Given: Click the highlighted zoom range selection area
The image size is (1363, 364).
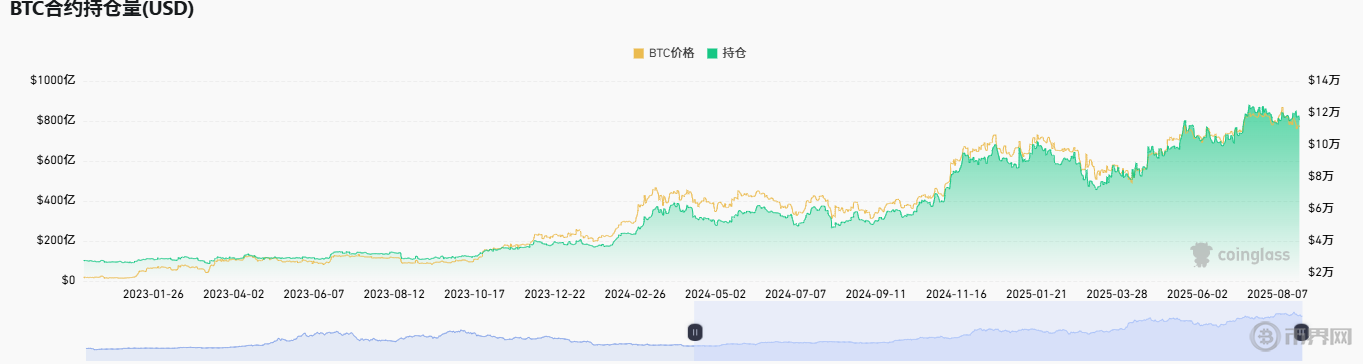Looking at the screenshot, I should click(x=998, y=331).
